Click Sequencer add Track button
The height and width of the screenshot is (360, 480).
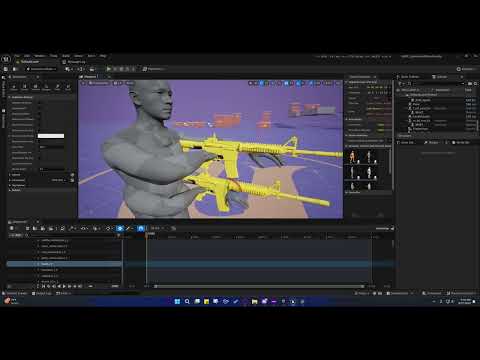click(16, 235)
